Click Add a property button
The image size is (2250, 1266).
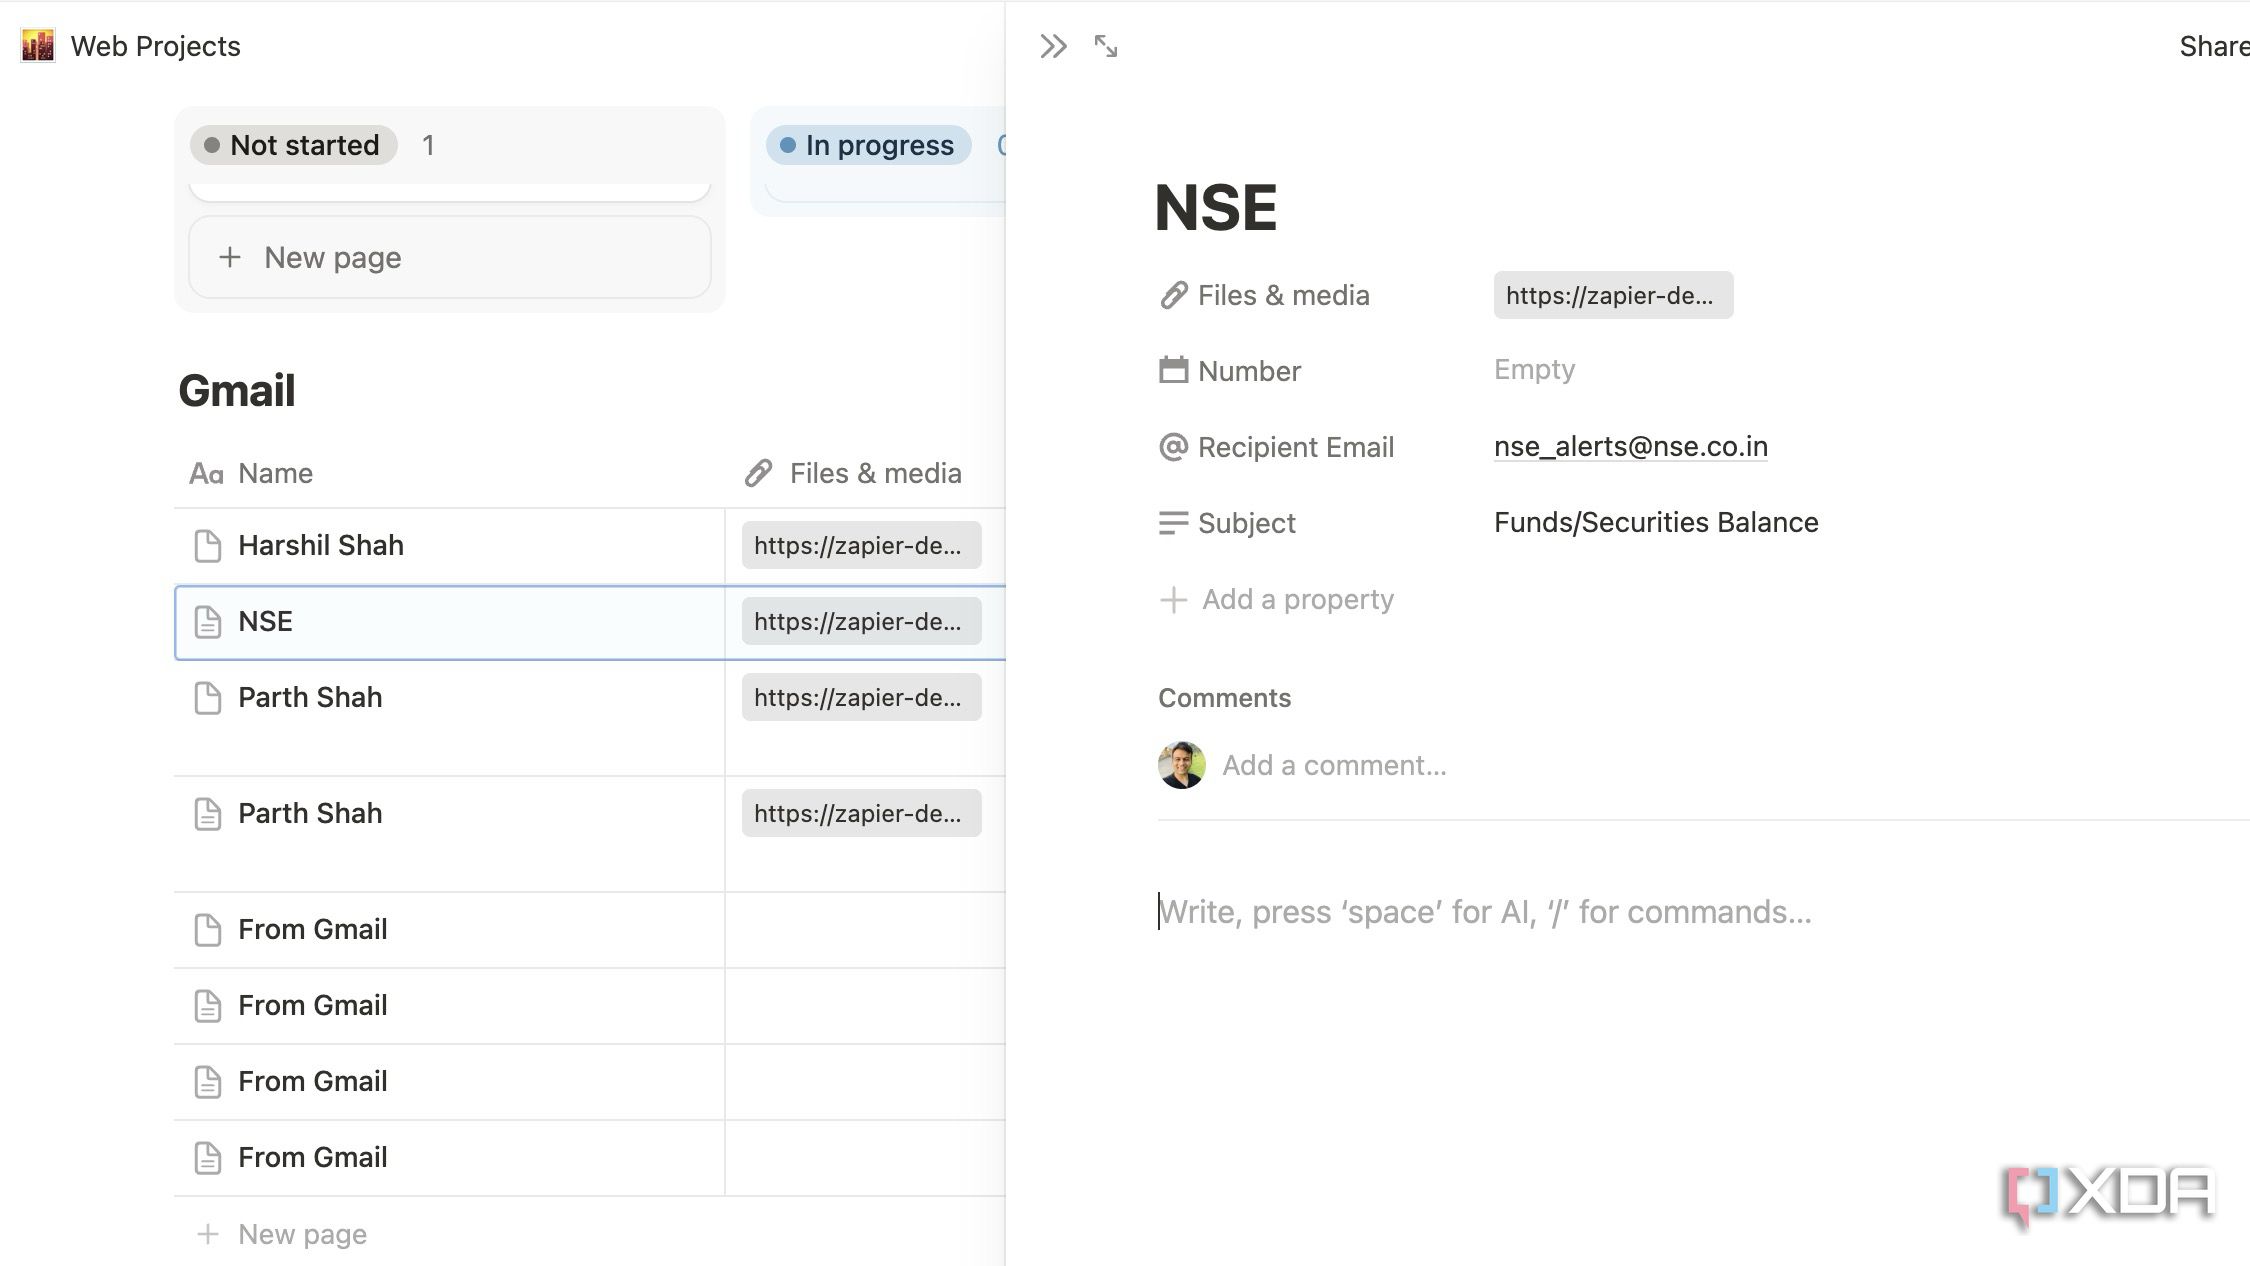pyautogui.click(x=1276, y=599)
